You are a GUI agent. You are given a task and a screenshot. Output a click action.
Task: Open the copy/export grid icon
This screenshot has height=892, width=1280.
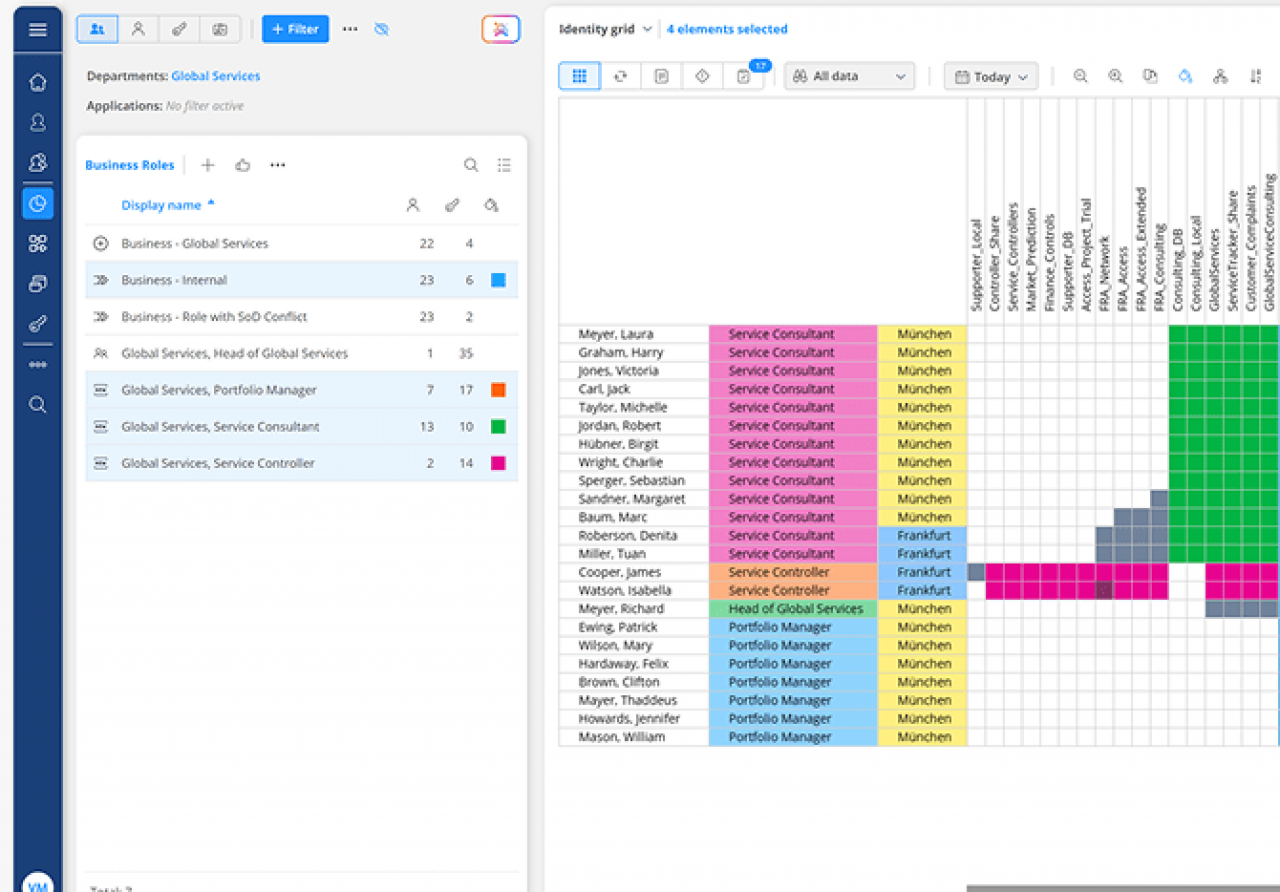tap(1150, 76)
